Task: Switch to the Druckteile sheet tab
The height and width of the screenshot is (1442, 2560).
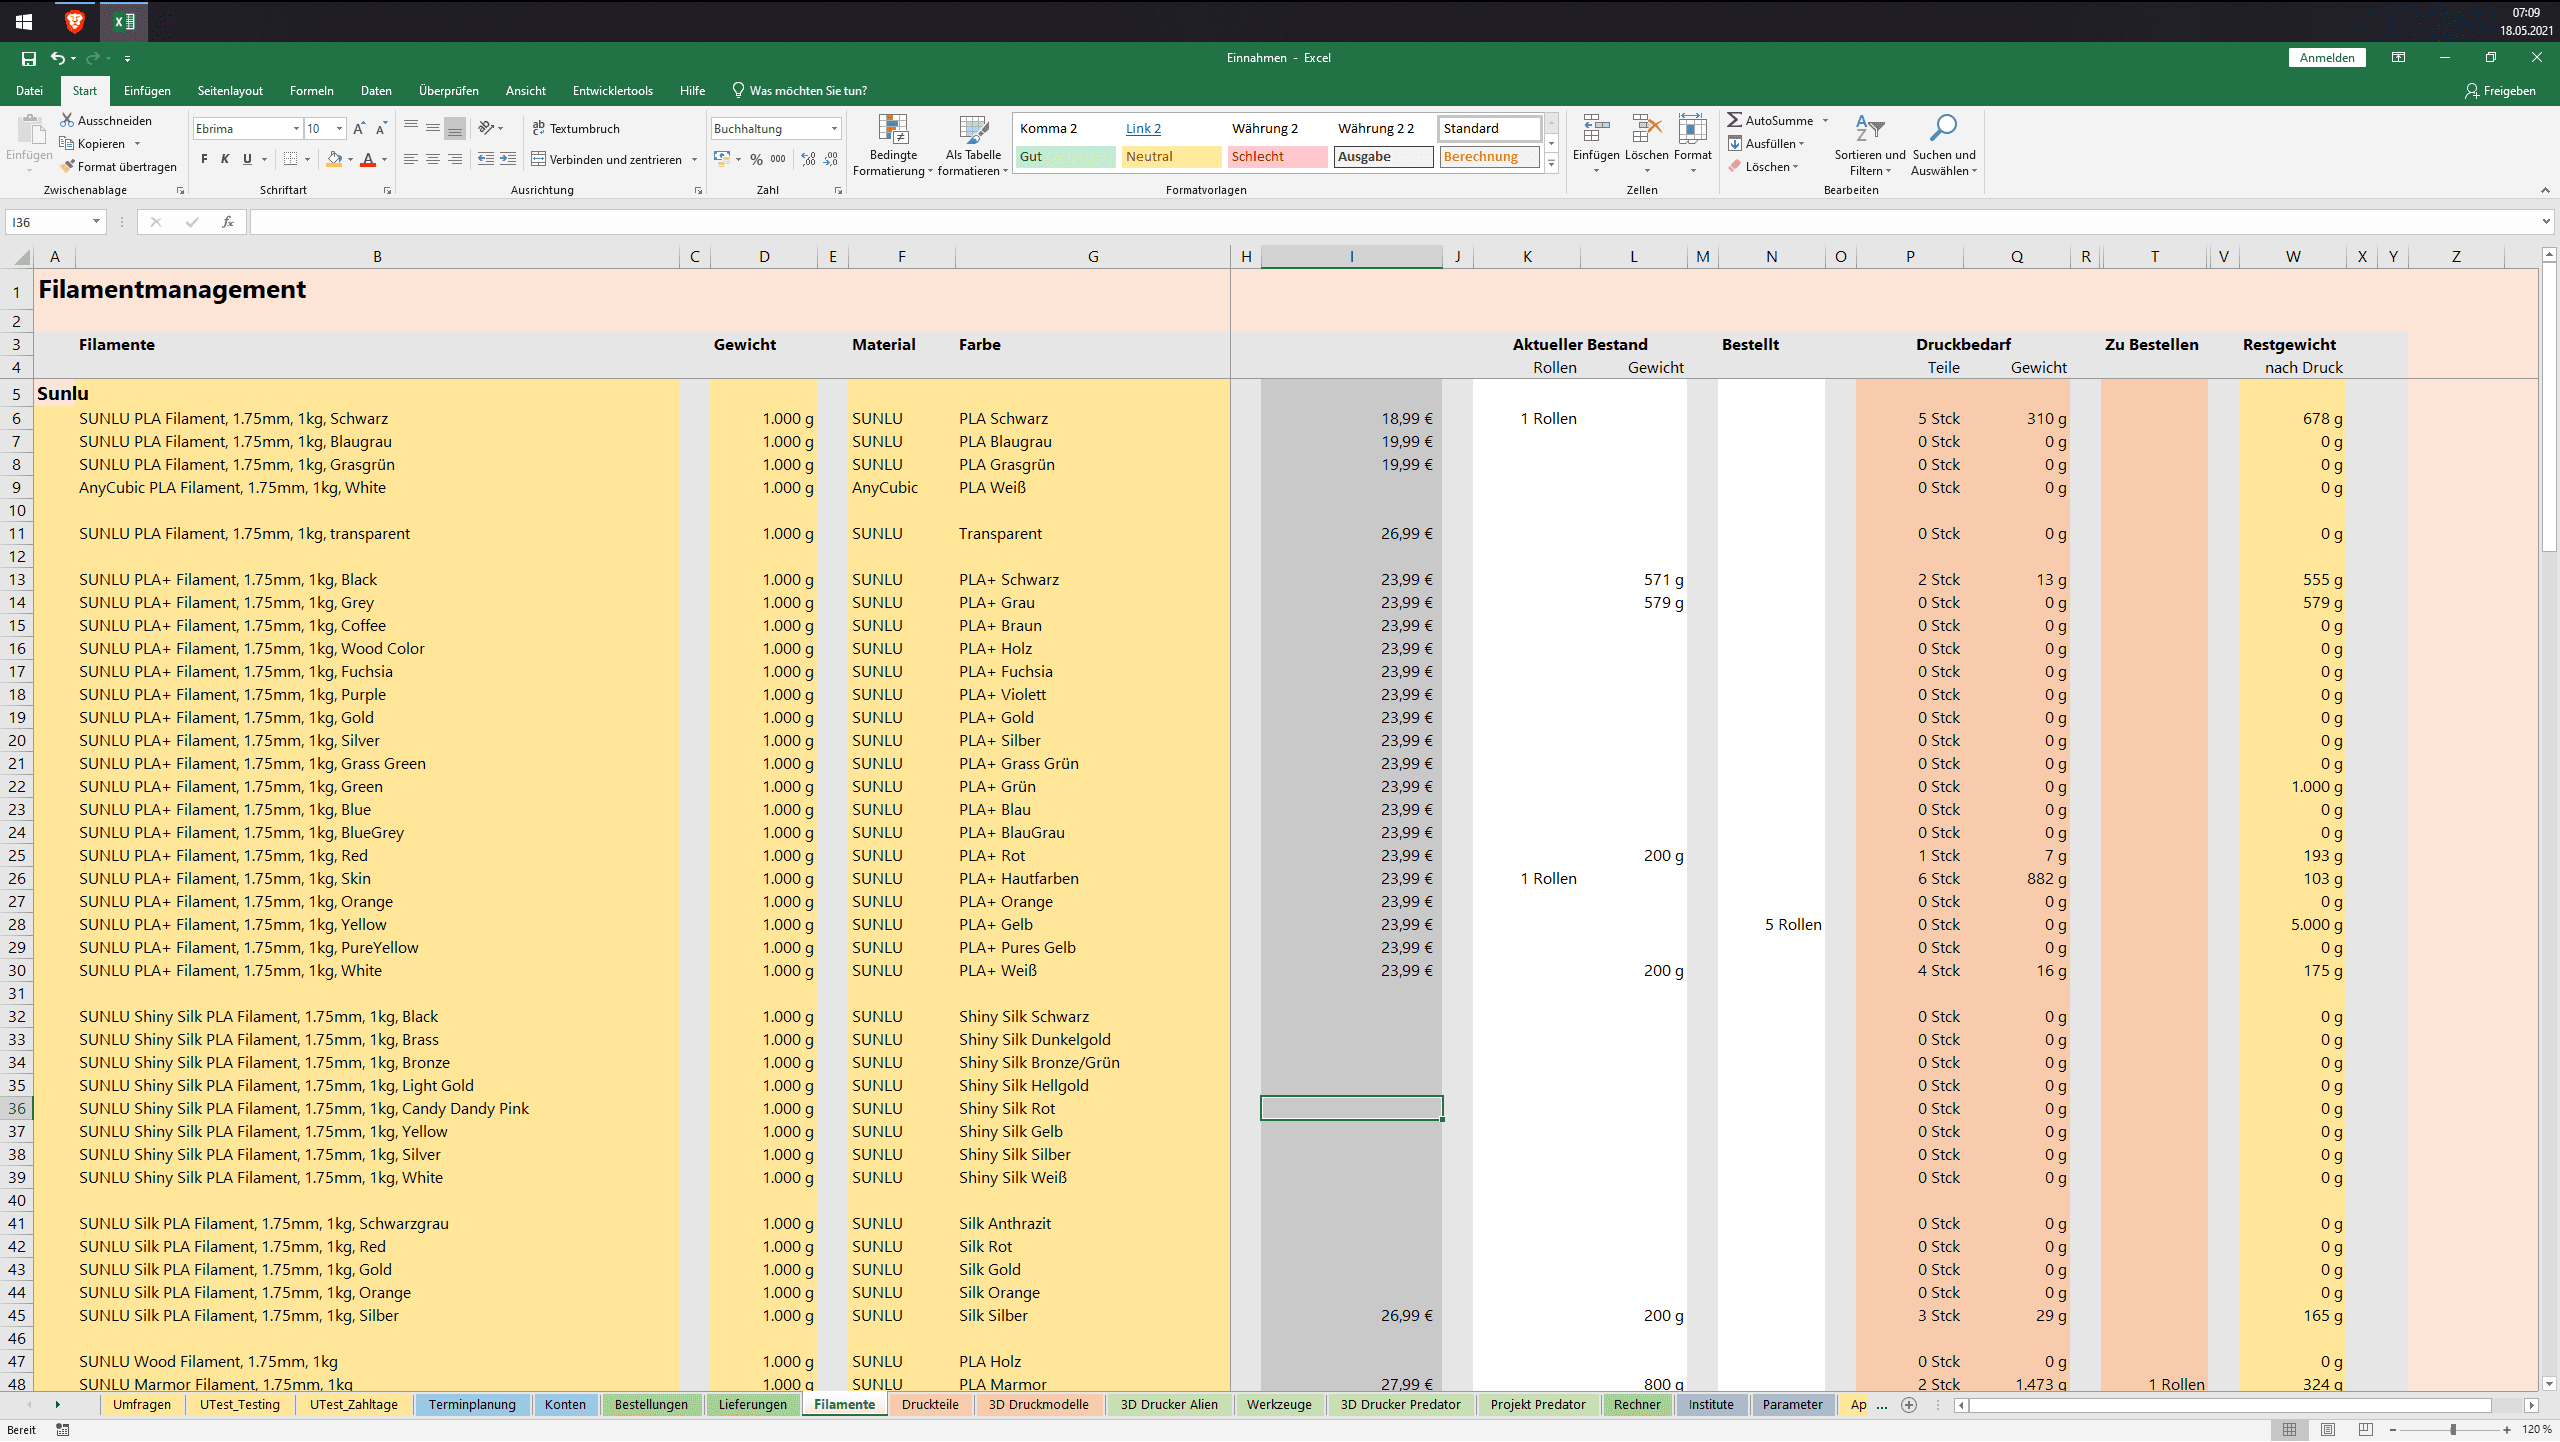Action: [x=929, y=1405]
